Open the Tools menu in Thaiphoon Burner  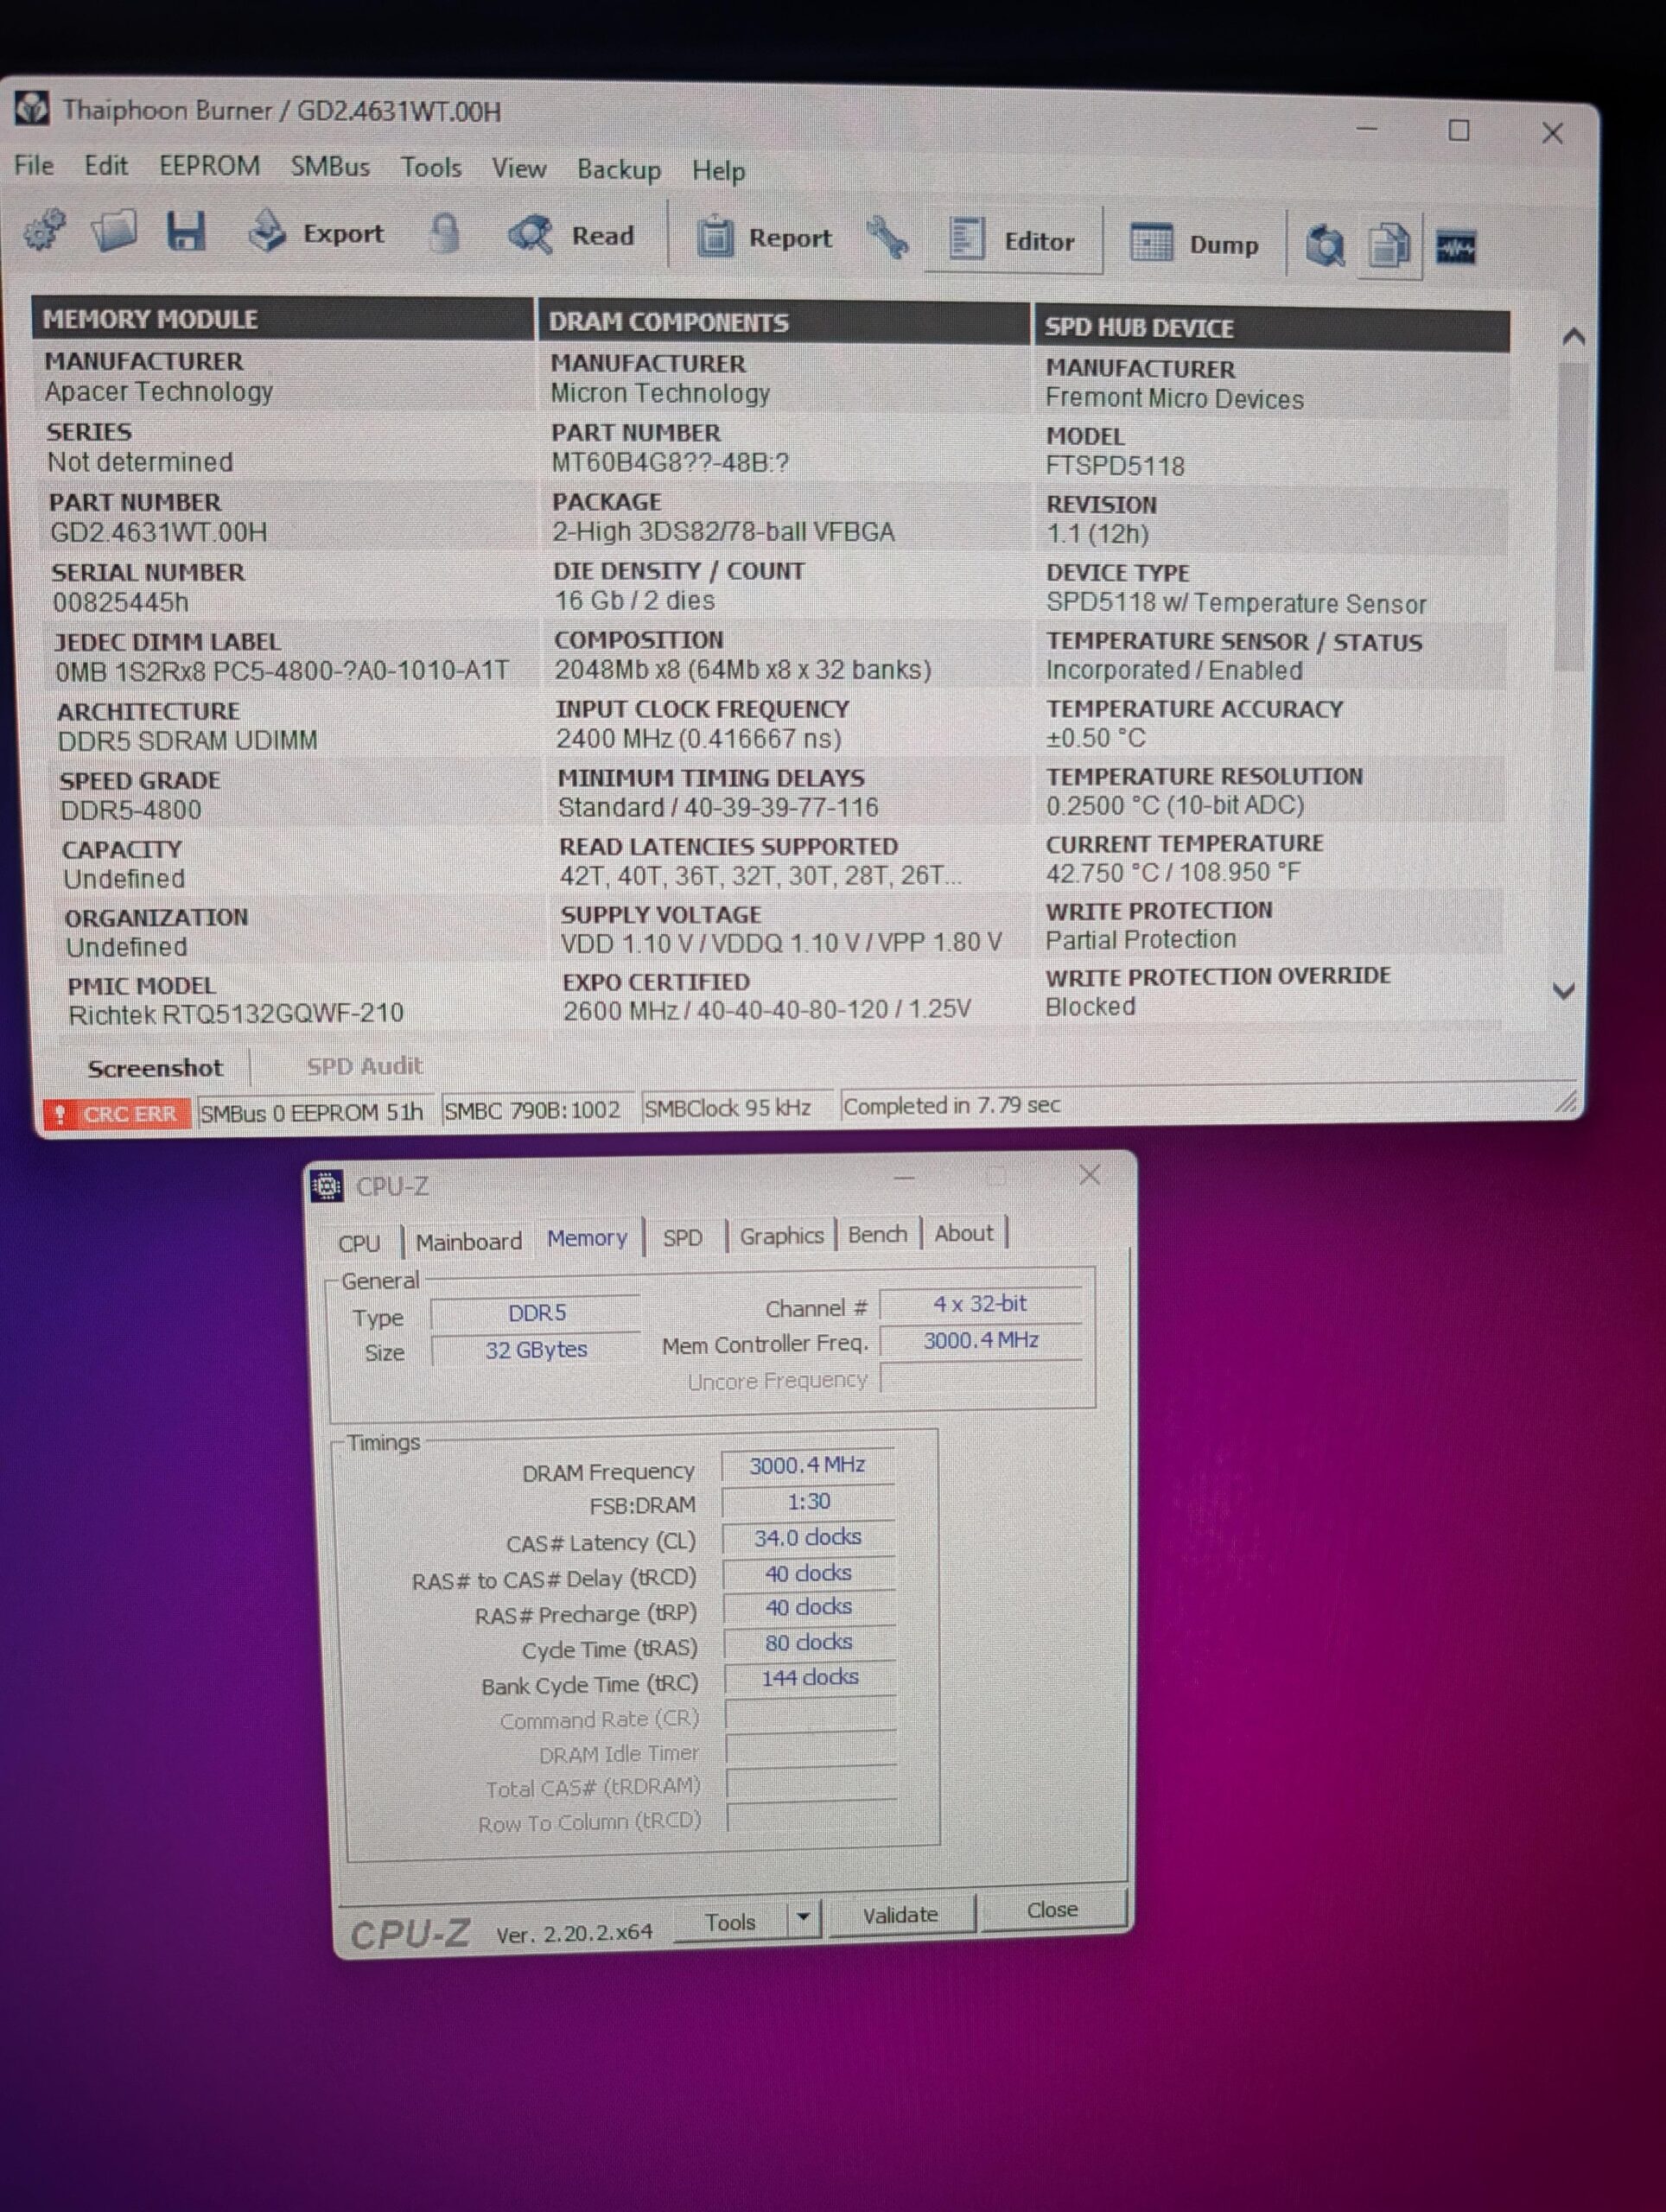[431, 168]
